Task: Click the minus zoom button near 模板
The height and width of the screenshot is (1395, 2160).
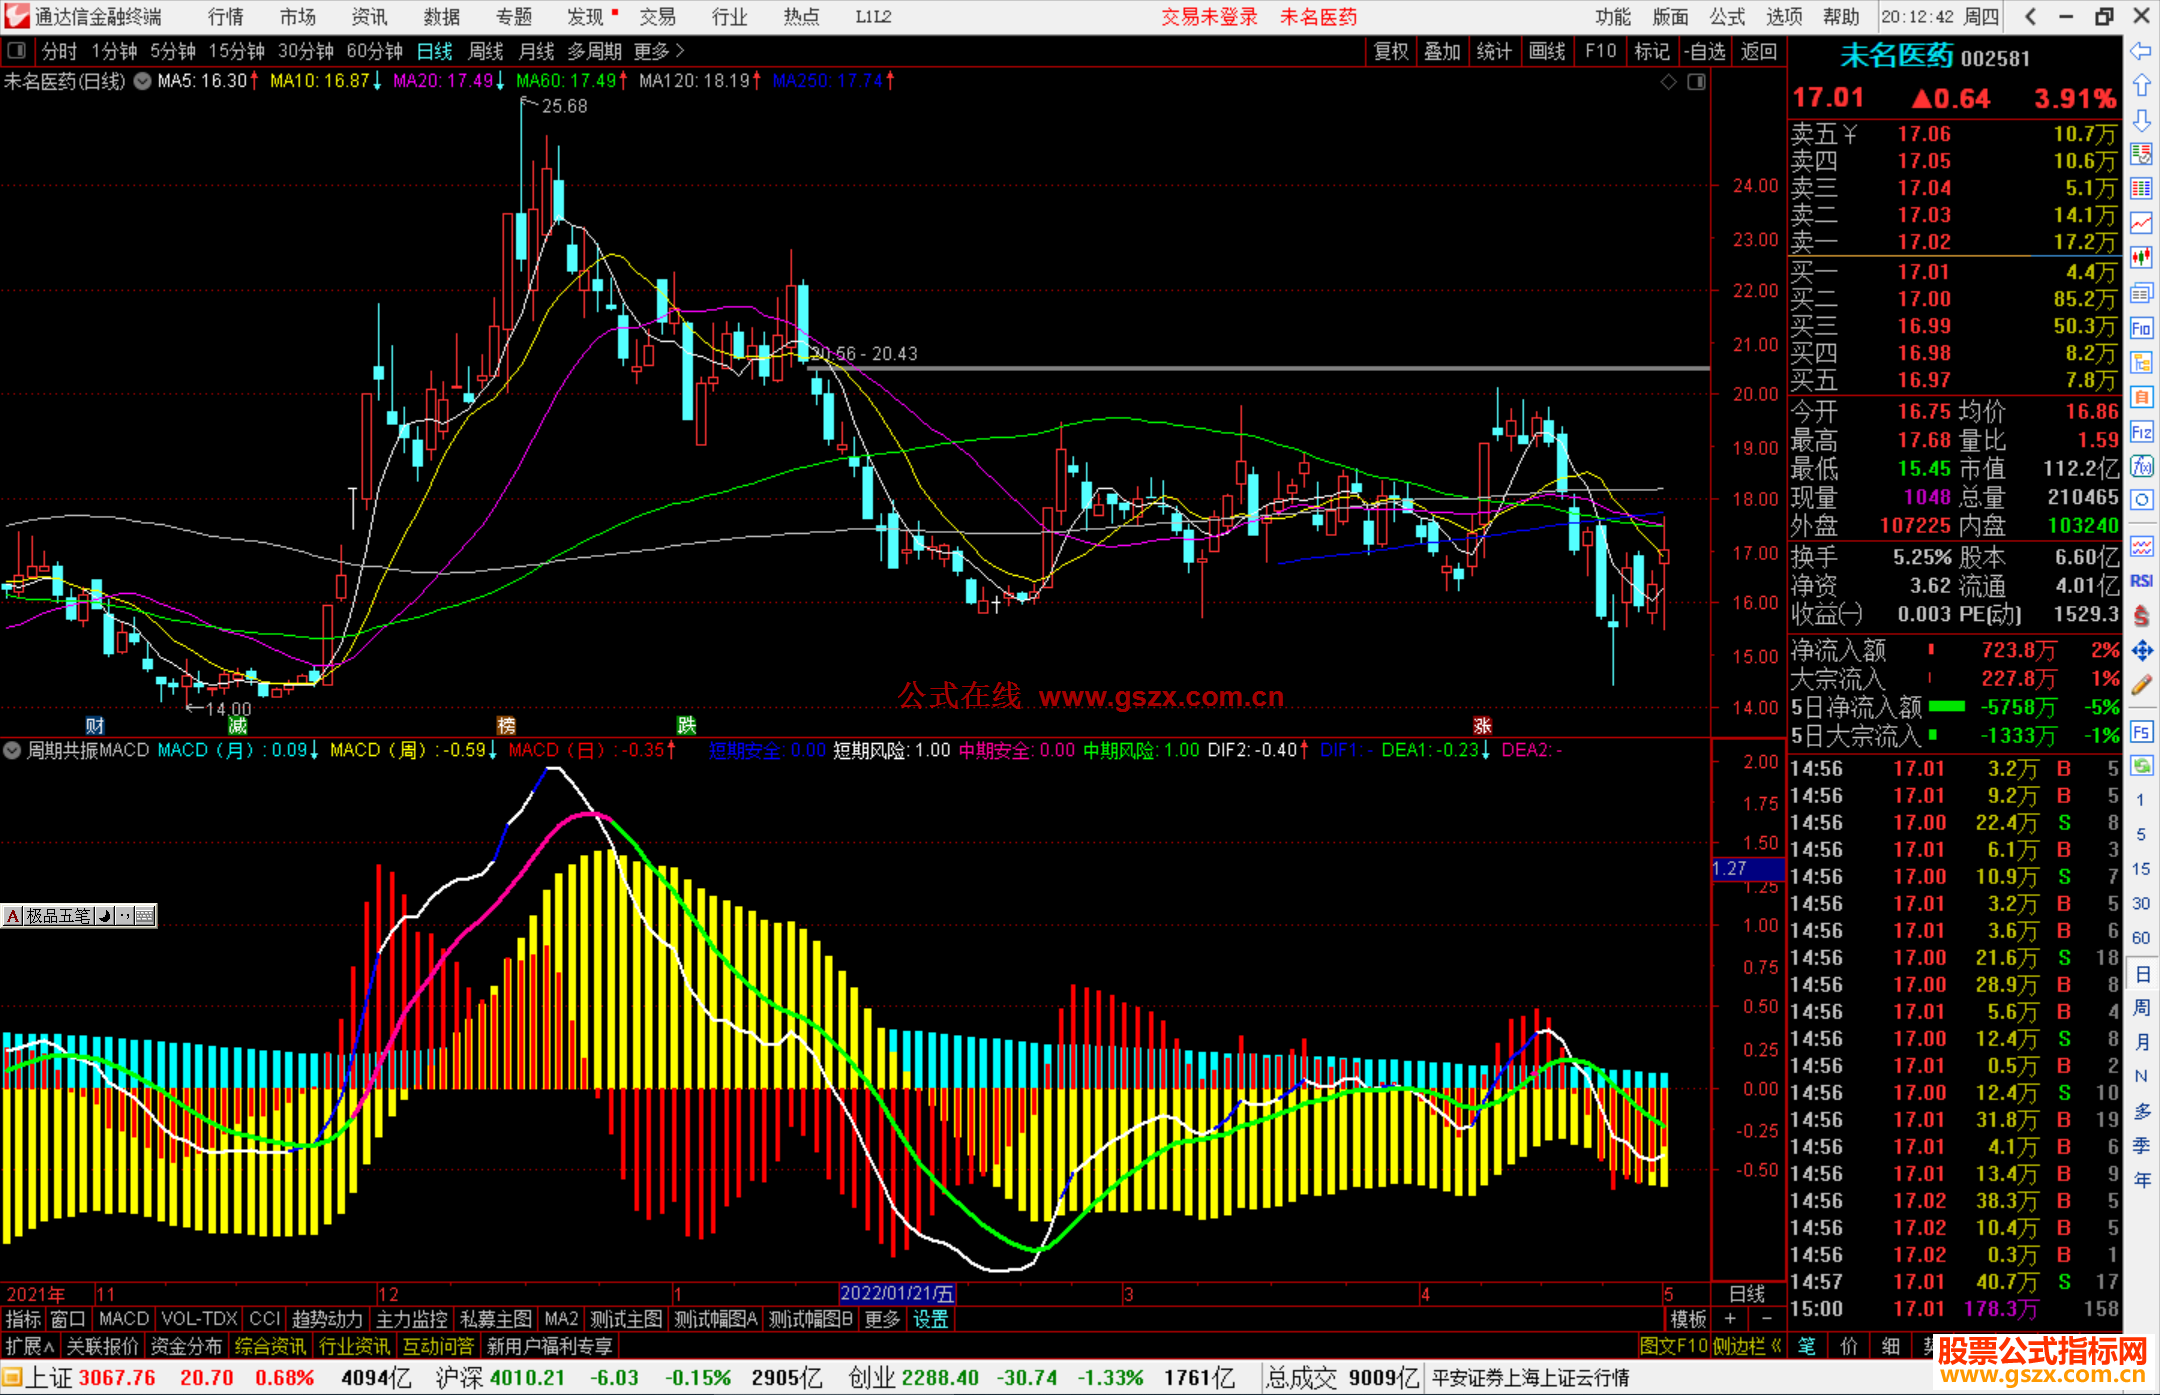Action: [x=1766, y=1319]
